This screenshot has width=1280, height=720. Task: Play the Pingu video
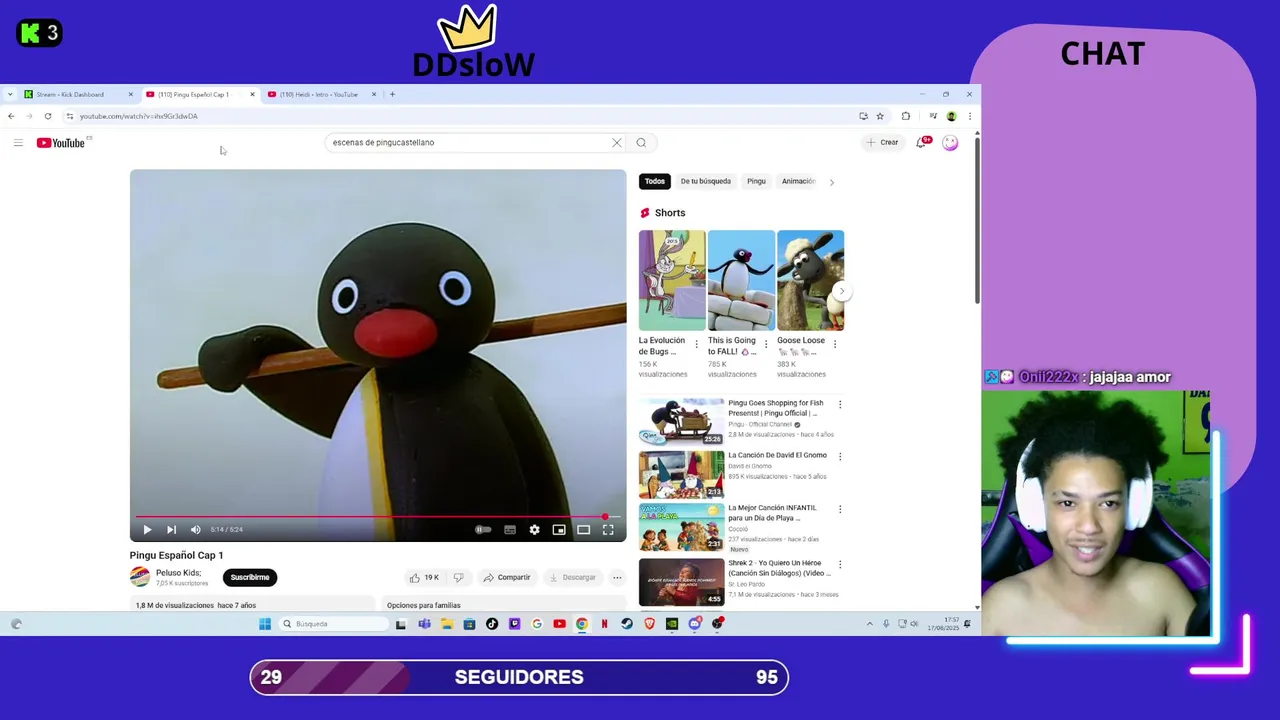point(147,530)
